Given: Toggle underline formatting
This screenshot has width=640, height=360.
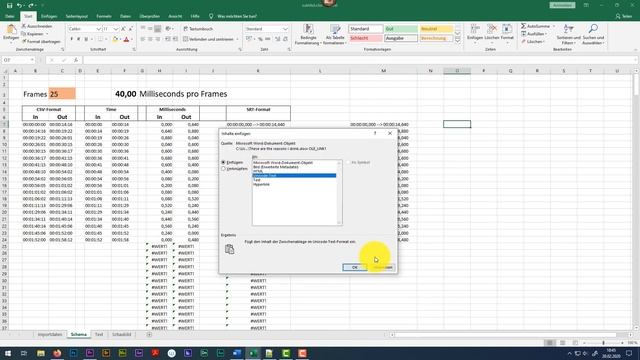Looking at the screenshot, I should coord(86,39).
